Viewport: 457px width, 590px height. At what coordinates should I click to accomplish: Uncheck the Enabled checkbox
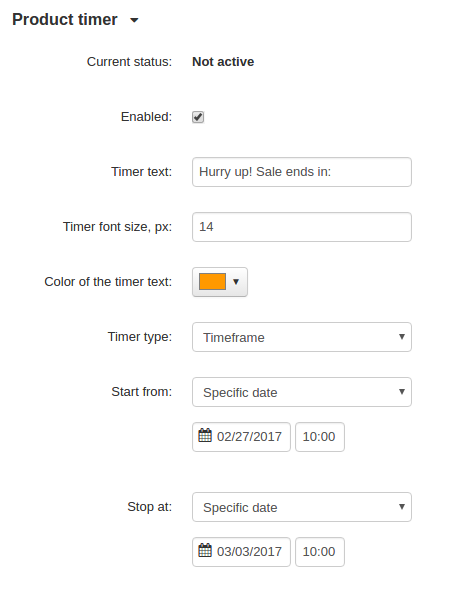pyautogui.click(x=198, y=117)
